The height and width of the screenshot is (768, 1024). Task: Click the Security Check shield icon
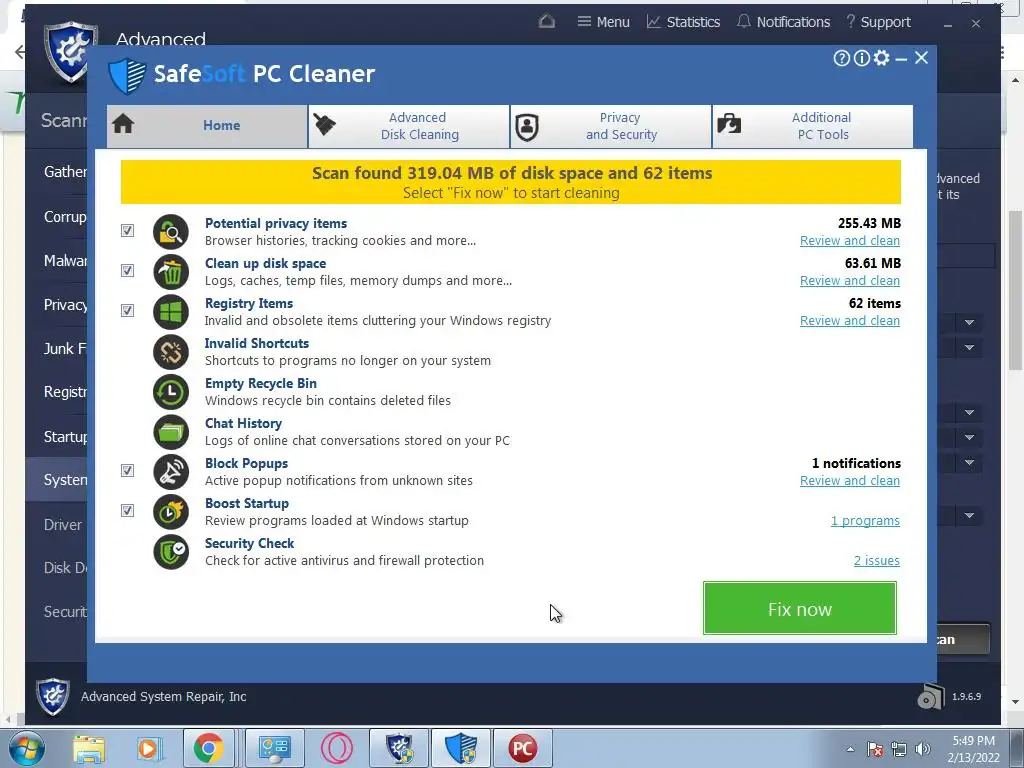170,552
